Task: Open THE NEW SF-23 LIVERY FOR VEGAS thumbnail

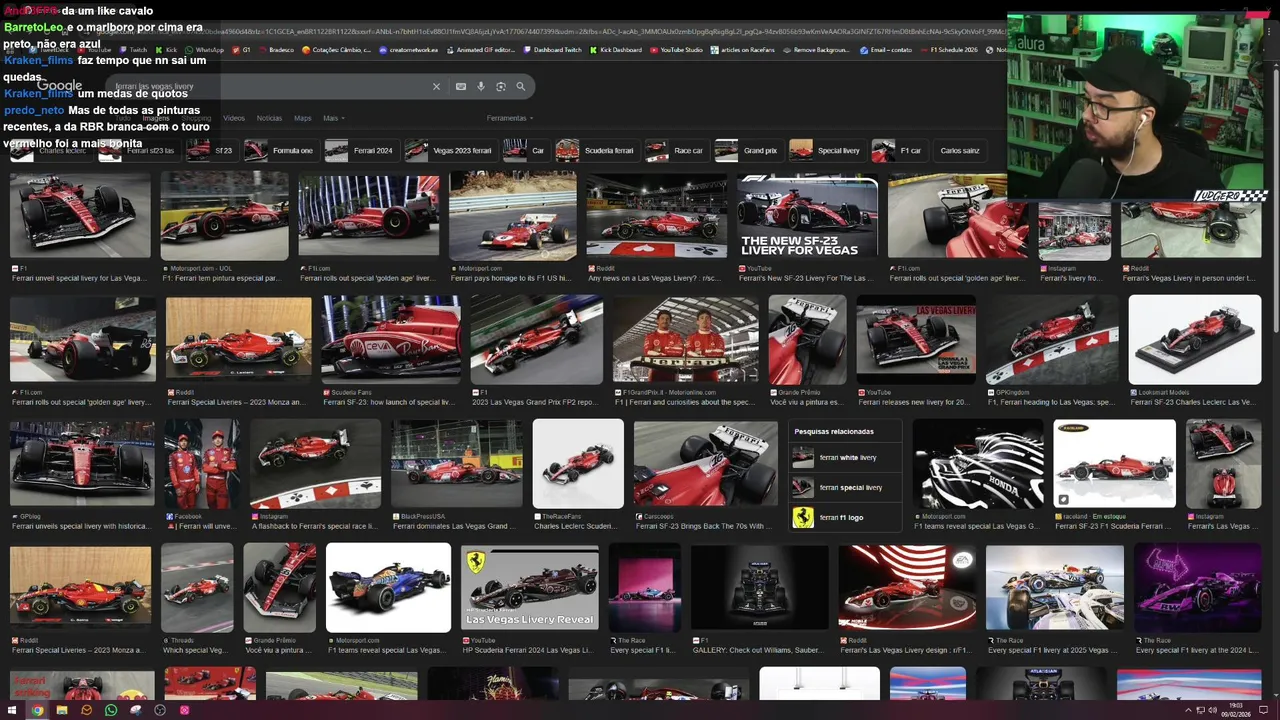Action: [807, 217]
